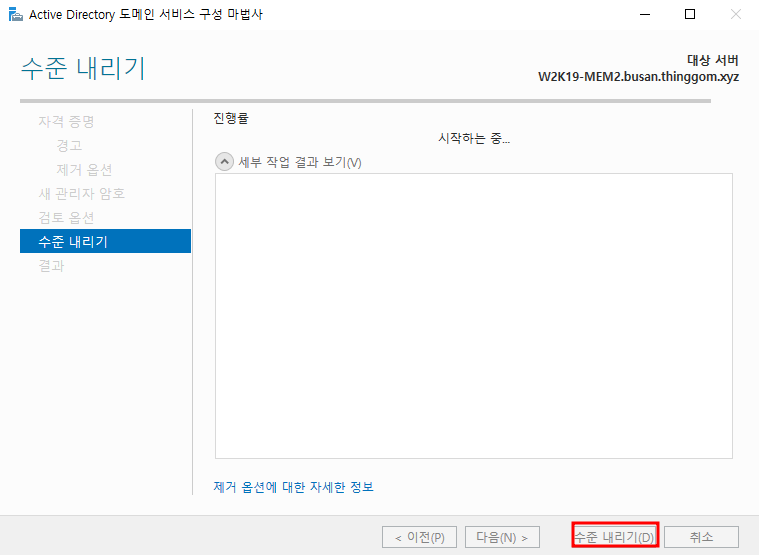Image resolution: width=759 pixels, height=555 pixels.
Task: Maximize the wizard window
Action: (x=690, y=15)
